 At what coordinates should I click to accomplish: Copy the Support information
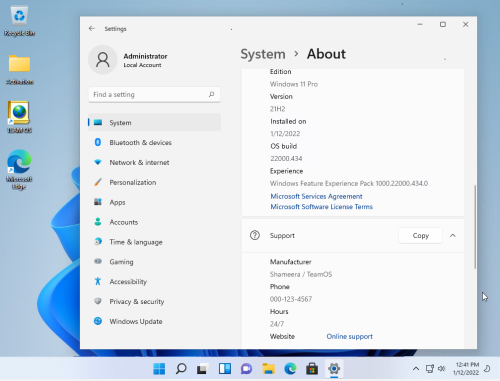[420, 236]
